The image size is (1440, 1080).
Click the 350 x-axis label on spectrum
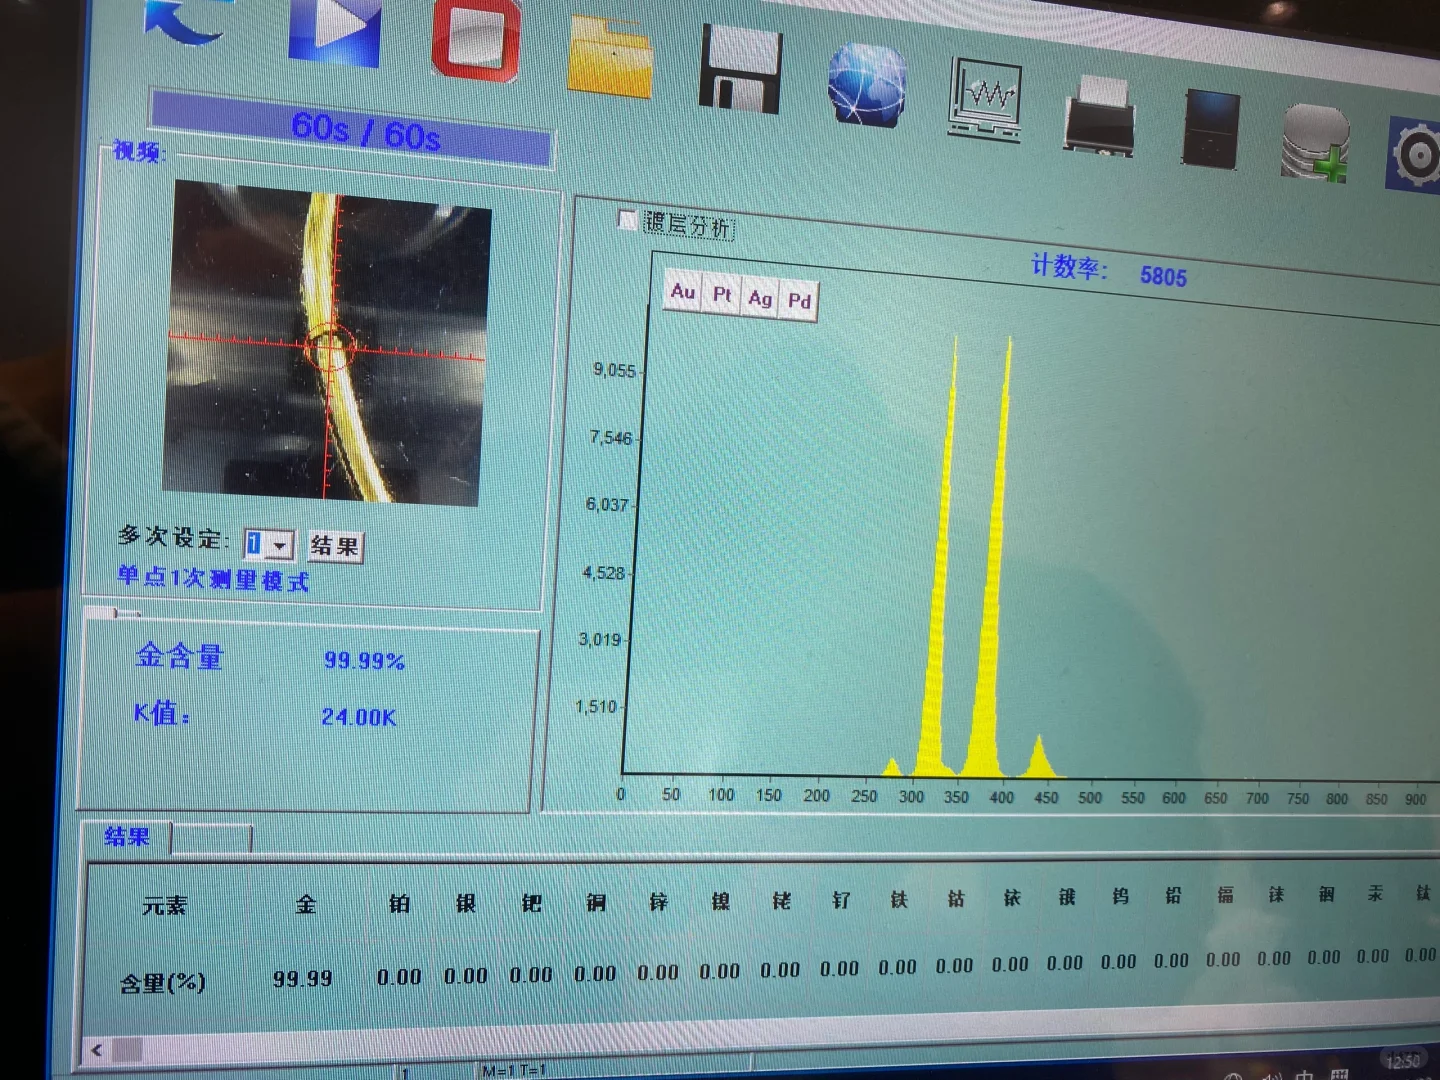point(956,797)
